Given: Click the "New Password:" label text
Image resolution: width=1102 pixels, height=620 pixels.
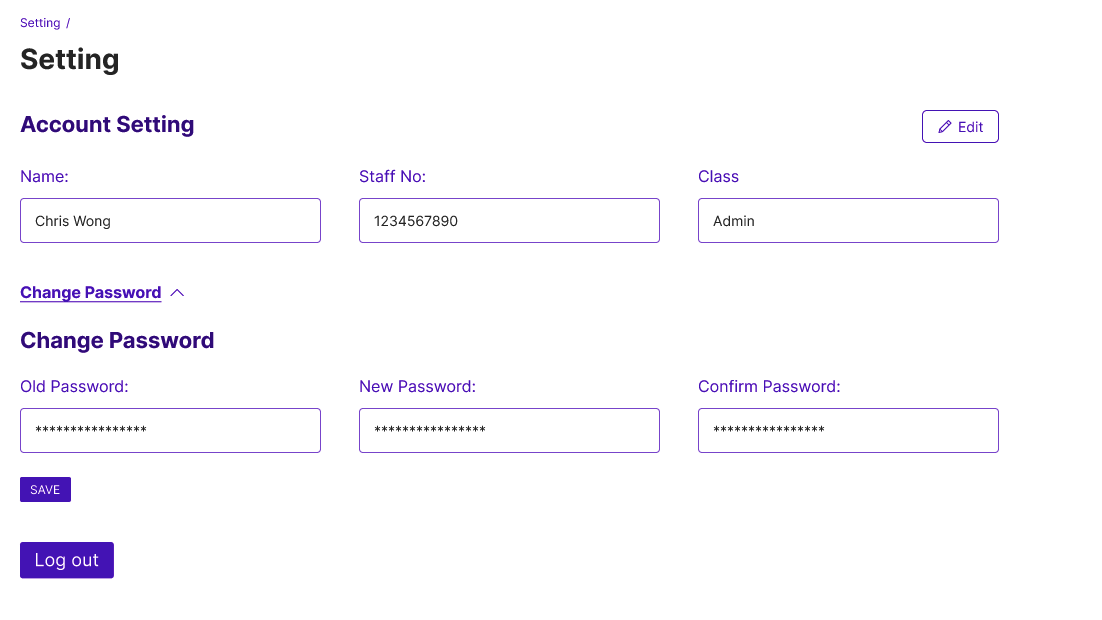Looking at the screenshot, I should click(x=417, y=387).
